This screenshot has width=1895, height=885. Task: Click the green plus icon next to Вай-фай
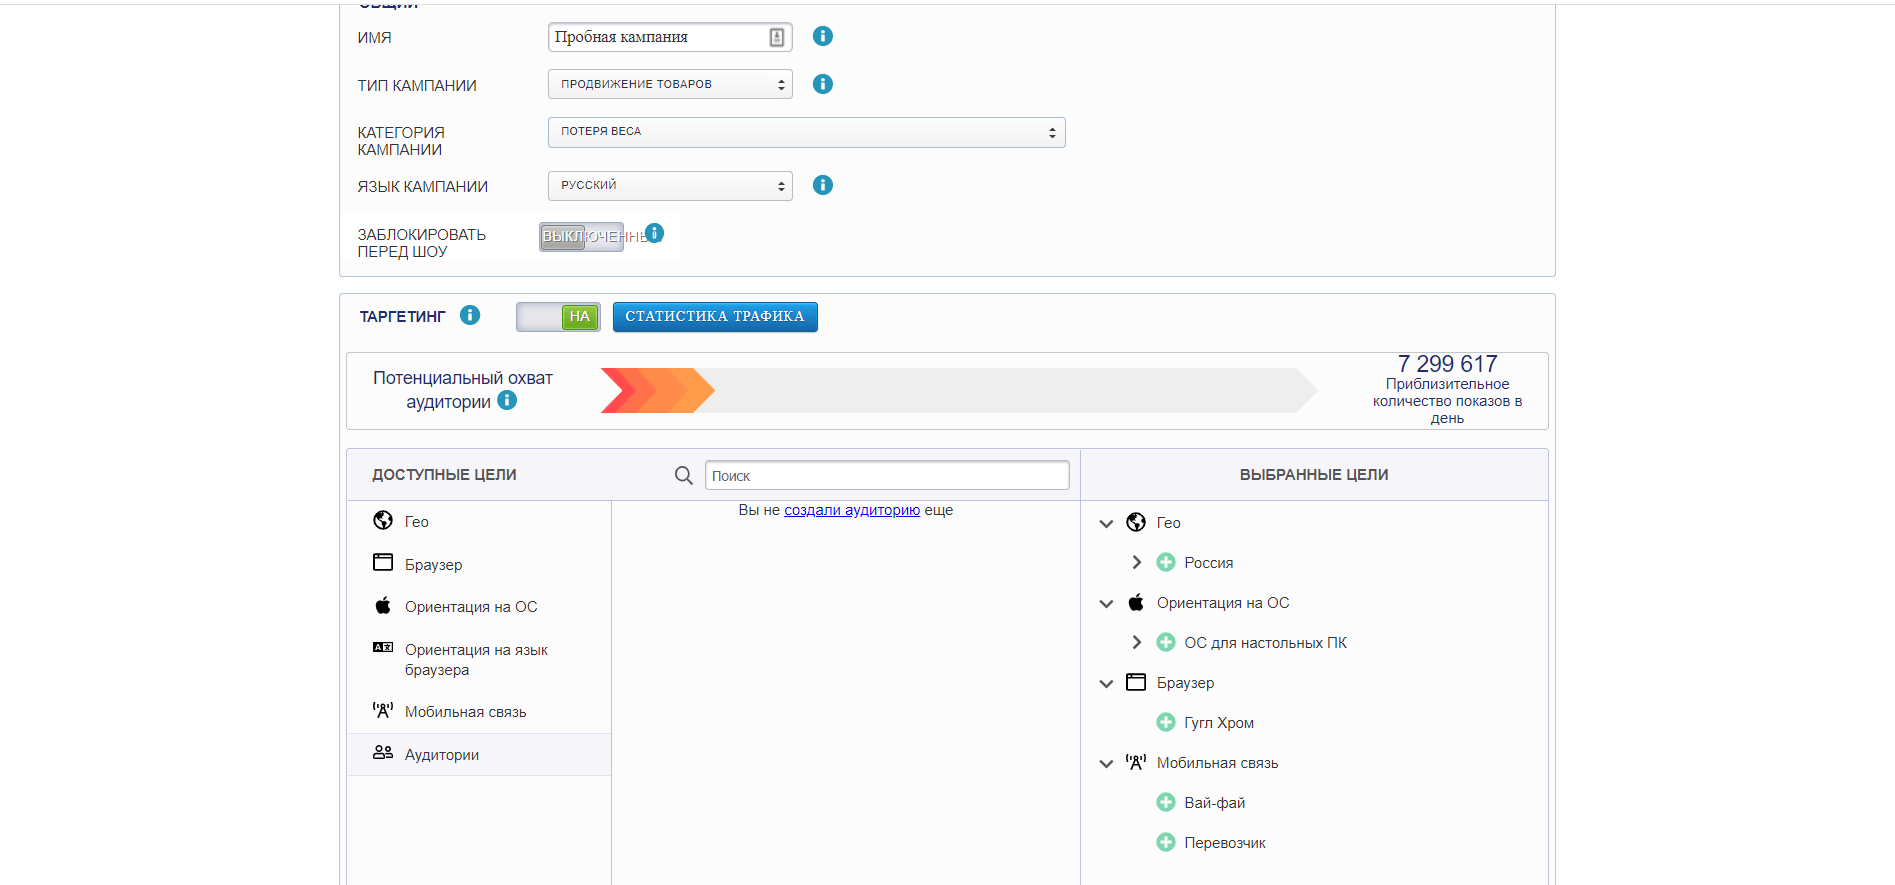pos(1165,802)
